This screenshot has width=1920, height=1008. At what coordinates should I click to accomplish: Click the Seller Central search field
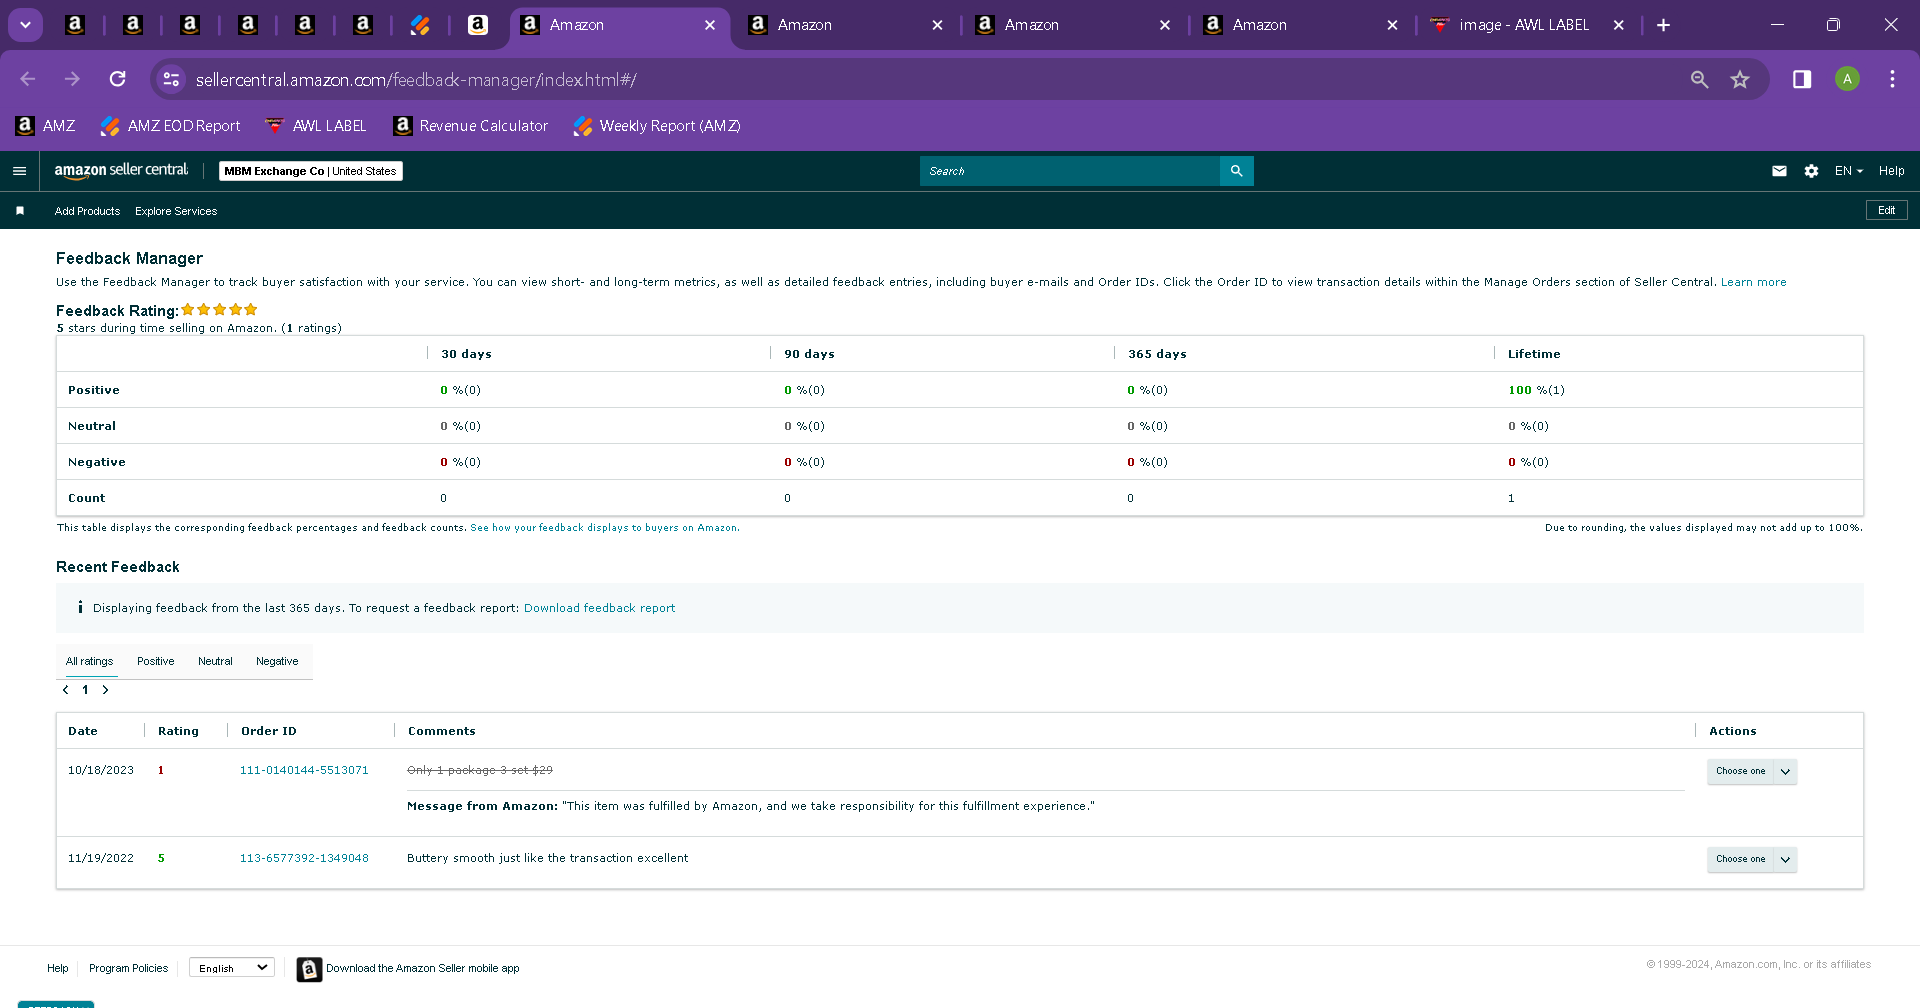click(x=1069, y=171)
